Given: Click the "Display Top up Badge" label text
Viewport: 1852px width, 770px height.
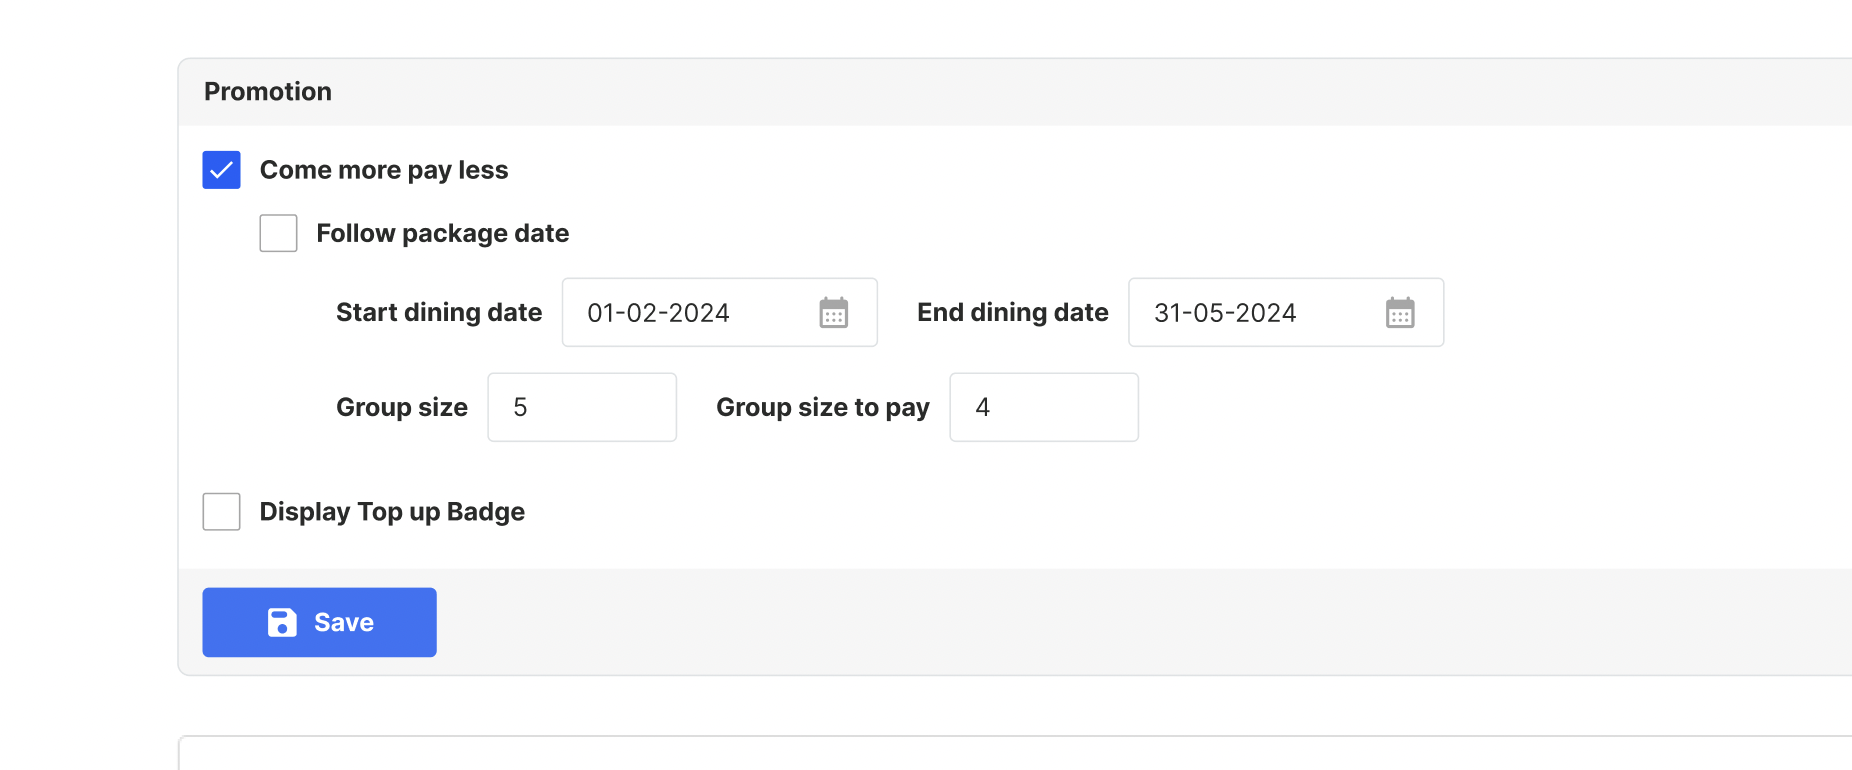Looking at the screenshot, I should 392,512.
